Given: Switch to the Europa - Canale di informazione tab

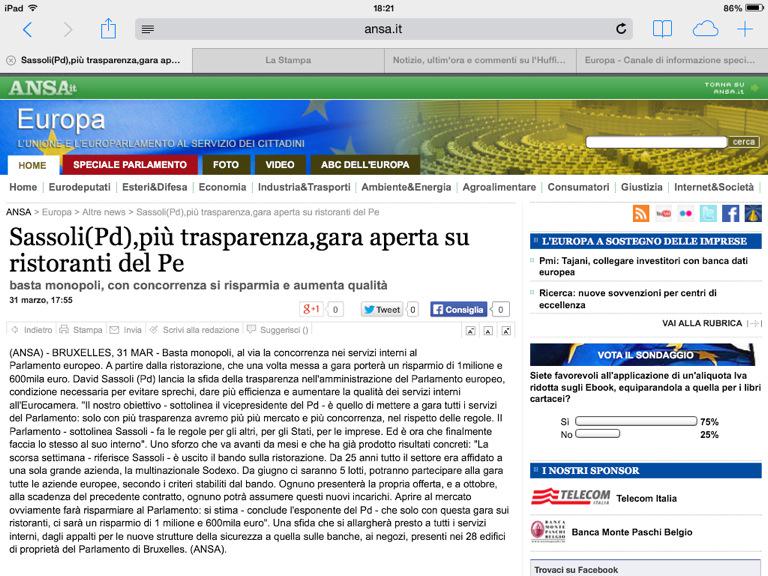Looking at the screenshot, I should pos(672,60).
